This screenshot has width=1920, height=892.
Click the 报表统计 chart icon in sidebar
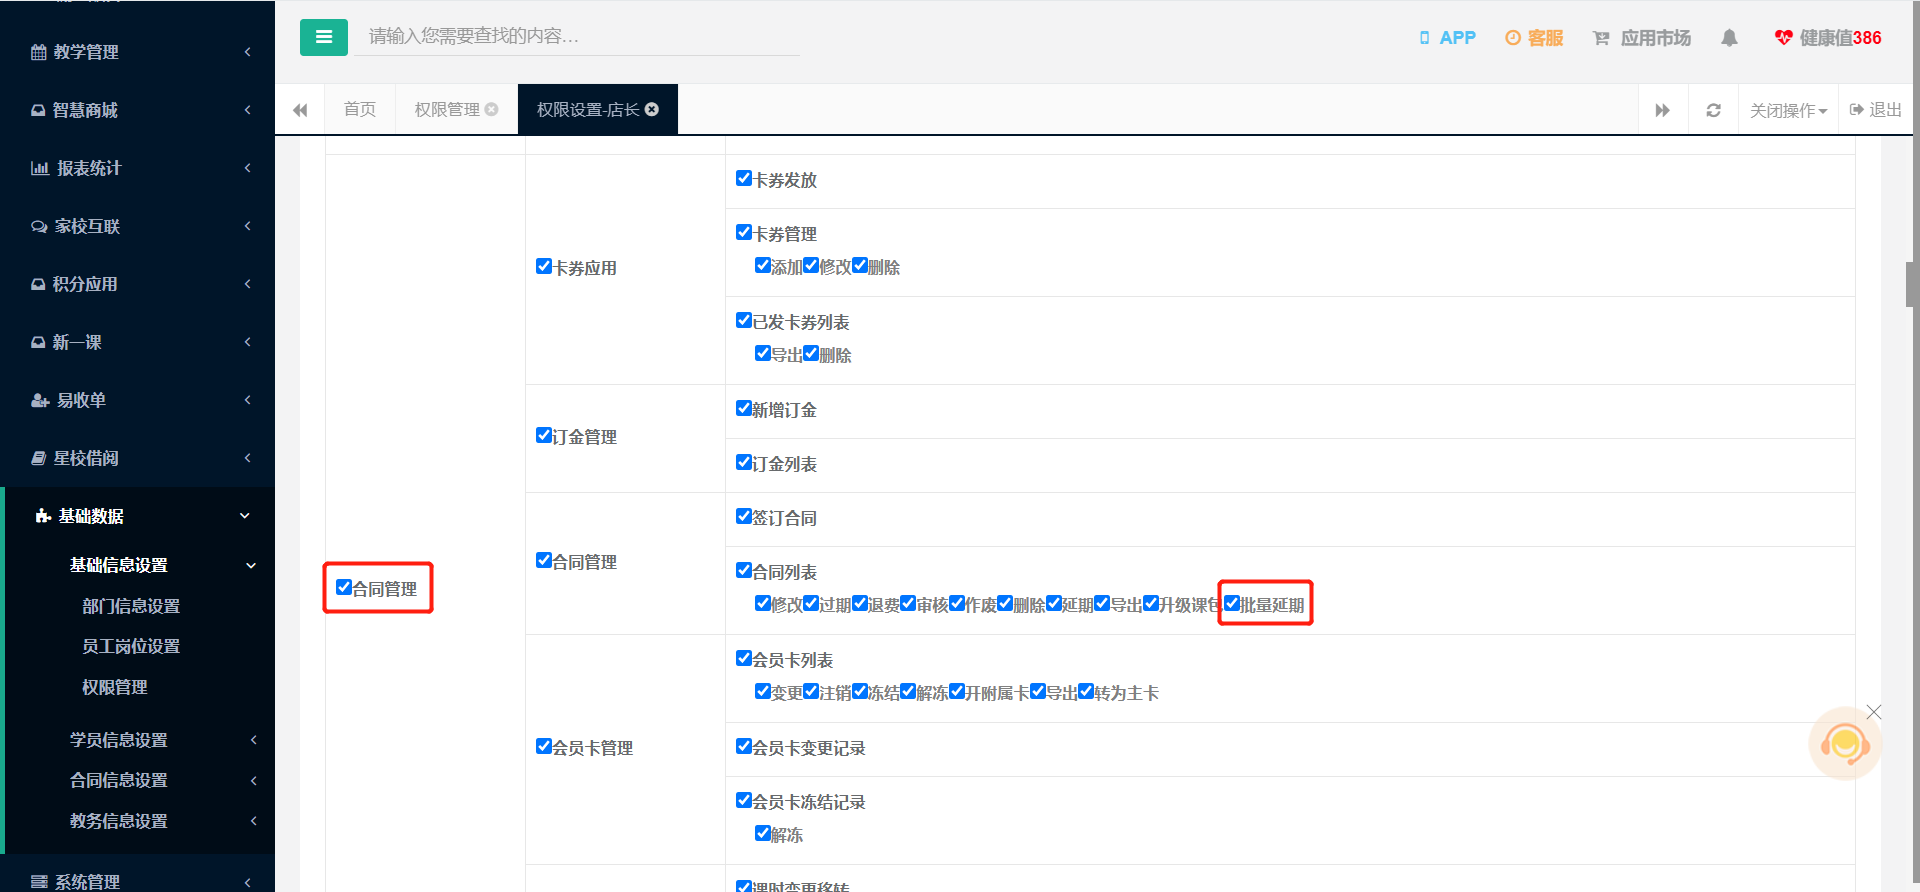point(40,168)
